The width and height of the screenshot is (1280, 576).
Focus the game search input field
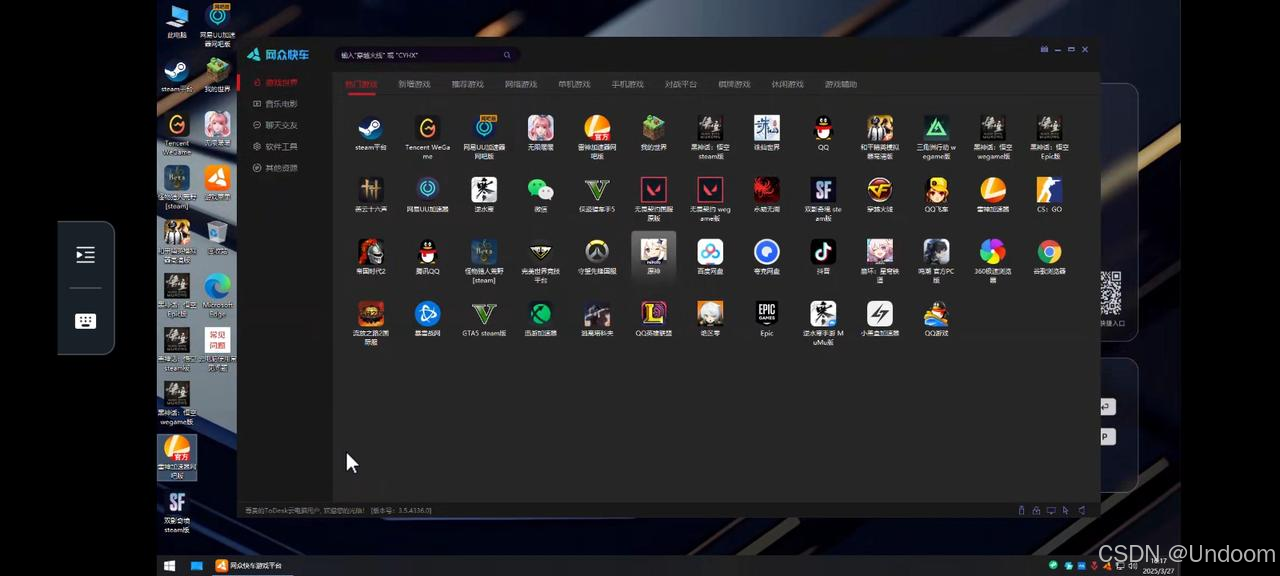[427, 55]
